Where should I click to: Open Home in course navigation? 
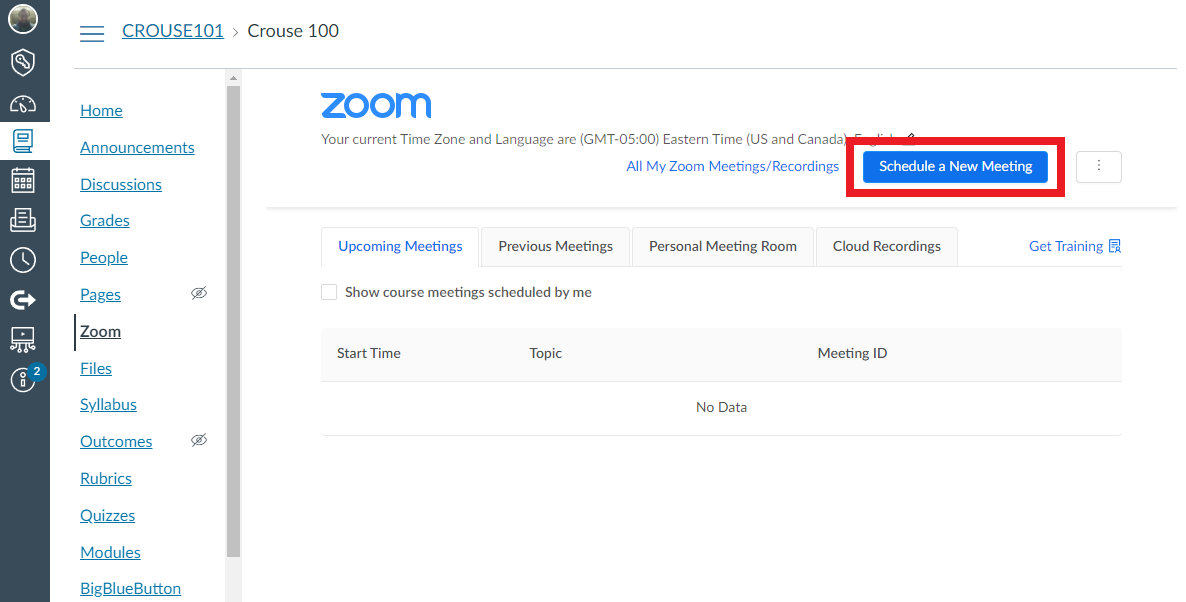[x=101, y=110]
